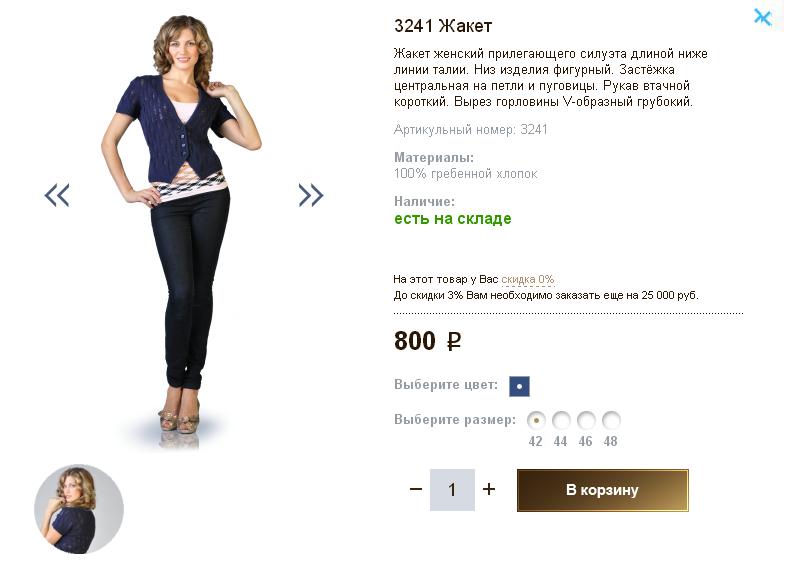
Task: Open the "скидка 0%" discount link
Action: pos(527,279)
